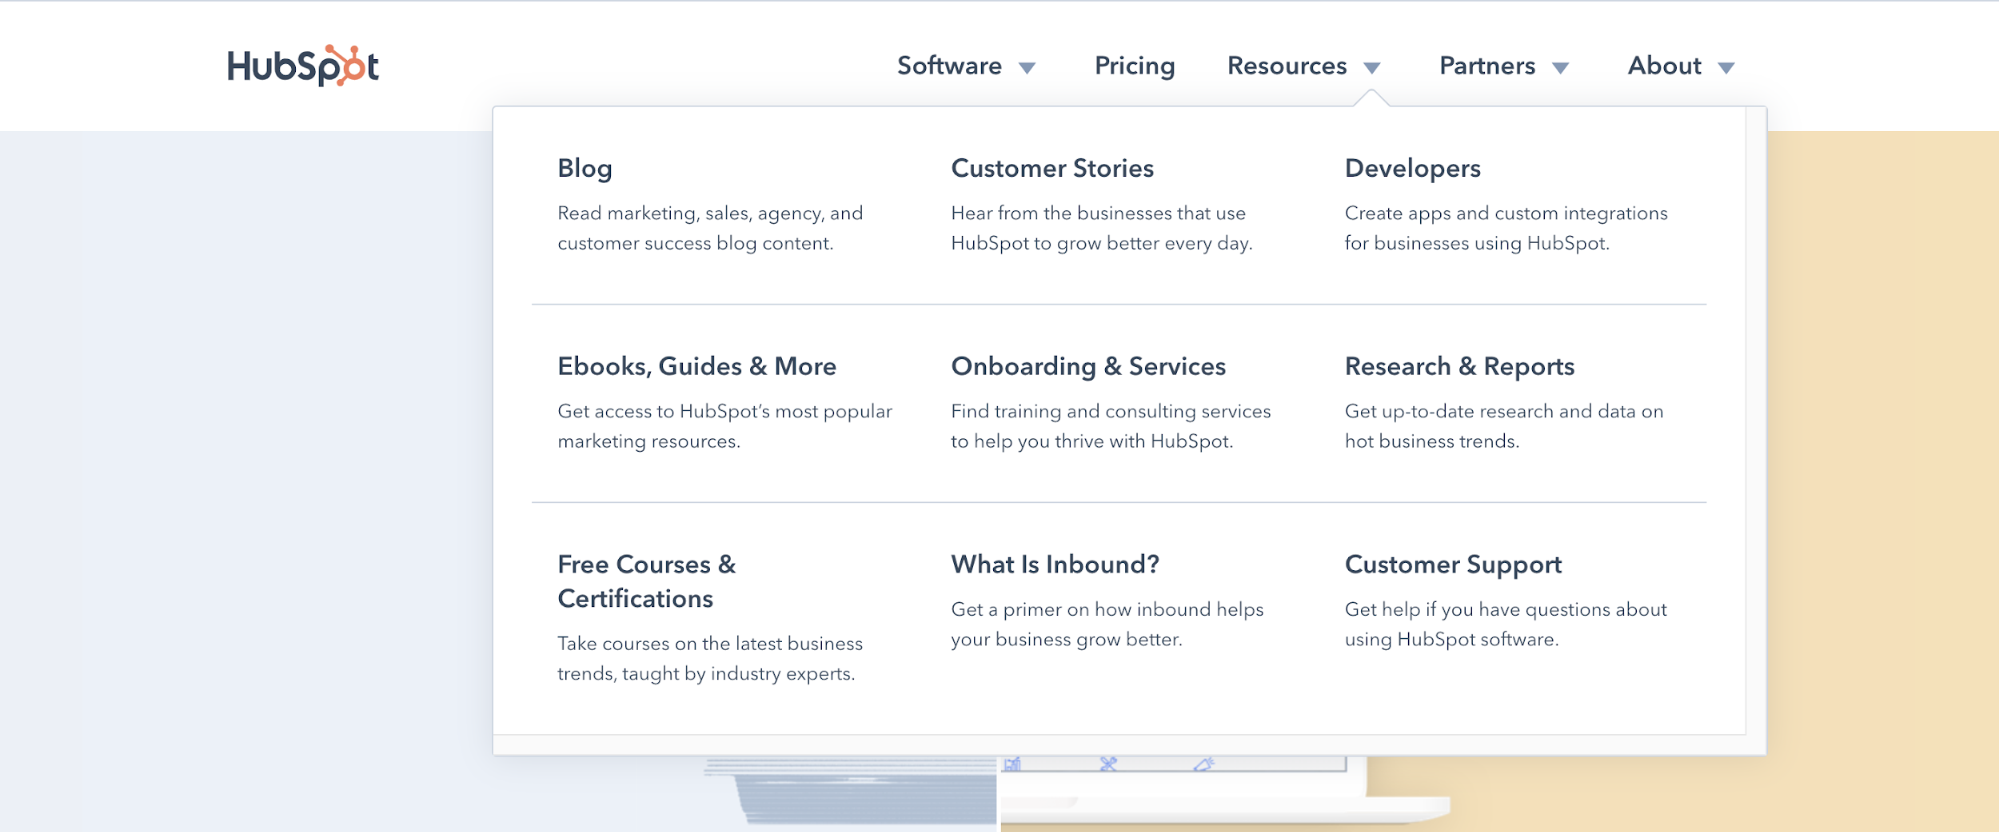Expand the About dropdown arrow
The height and width of the screenshot is (833, 1999).
(x=1726, y=67)
